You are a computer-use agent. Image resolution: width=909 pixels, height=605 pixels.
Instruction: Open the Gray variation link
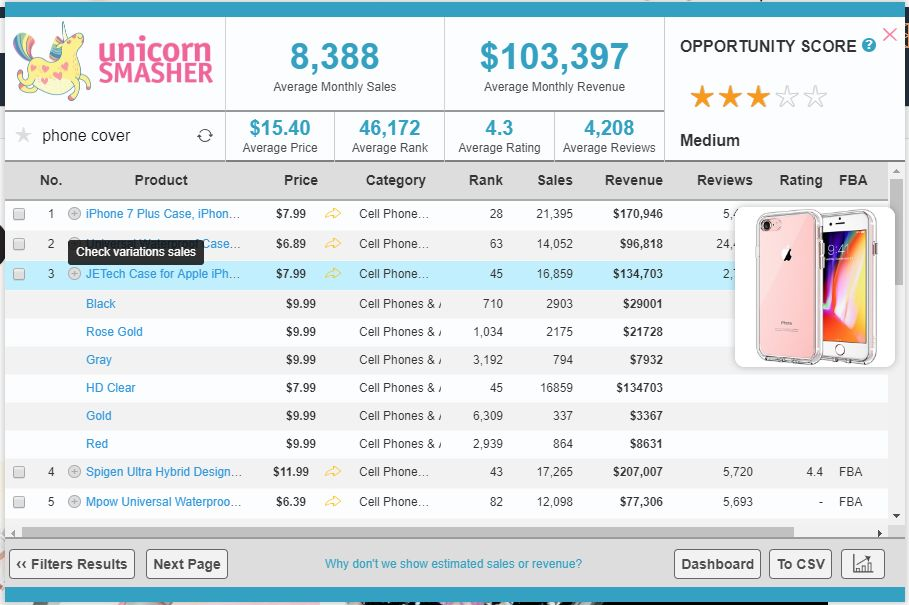[99, 360]
